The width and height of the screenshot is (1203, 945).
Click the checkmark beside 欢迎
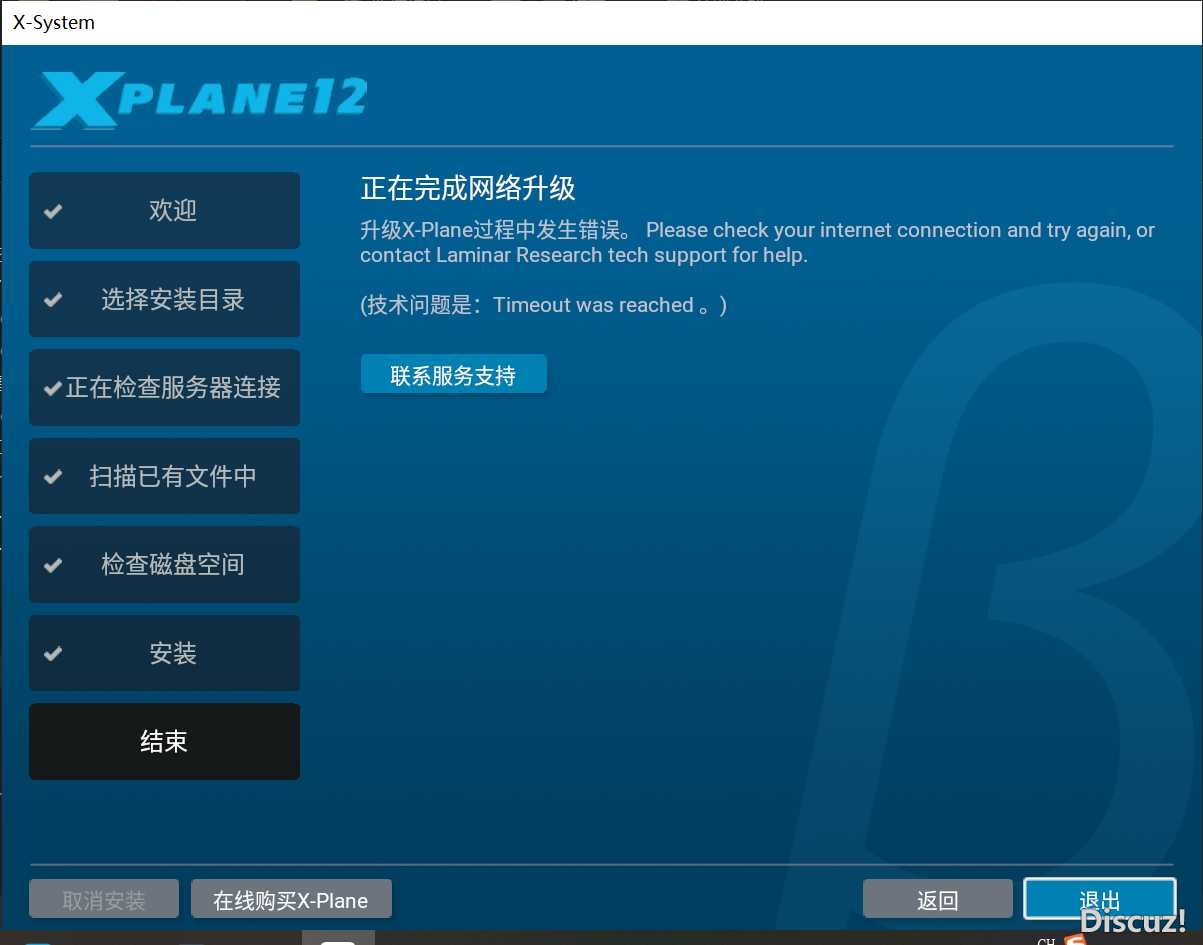coord(53,211)
